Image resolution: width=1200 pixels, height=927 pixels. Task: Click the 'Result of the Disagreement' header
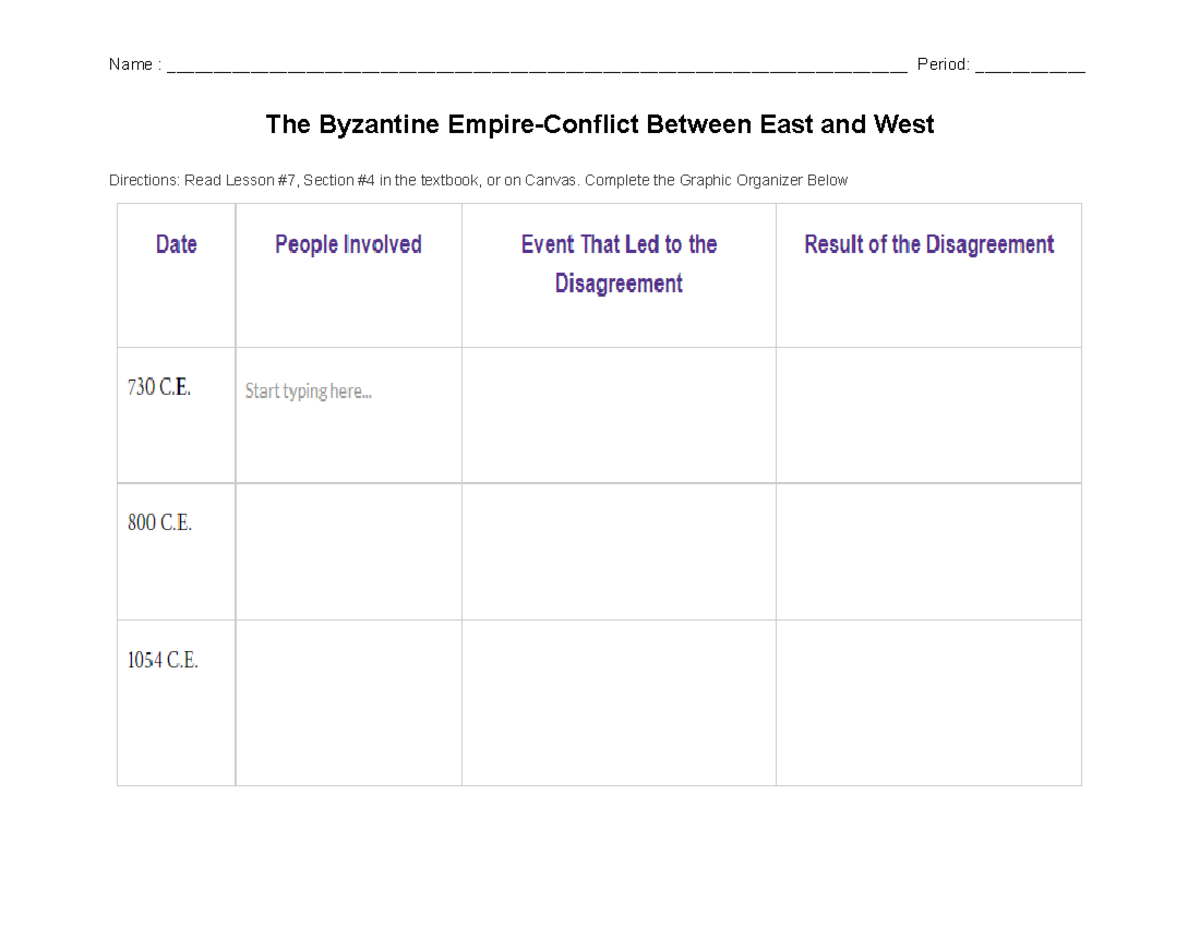[929, 244]
